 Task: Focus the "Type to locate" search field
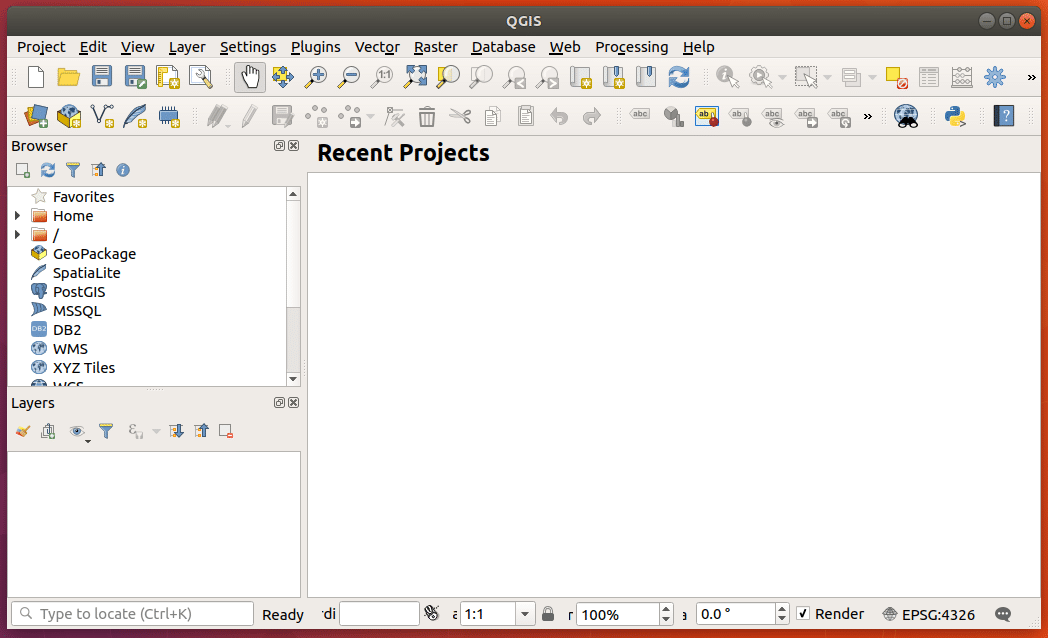tap(132, 614)
